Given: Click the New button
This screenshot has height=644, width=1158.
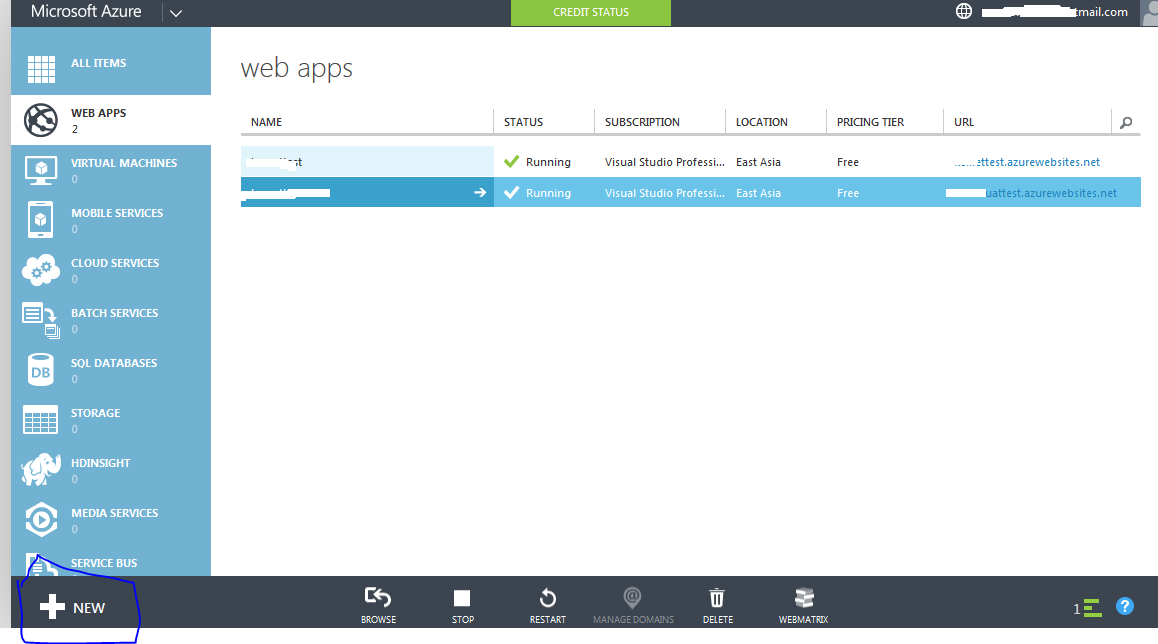Looking at the screenshot, I should 72,607.
